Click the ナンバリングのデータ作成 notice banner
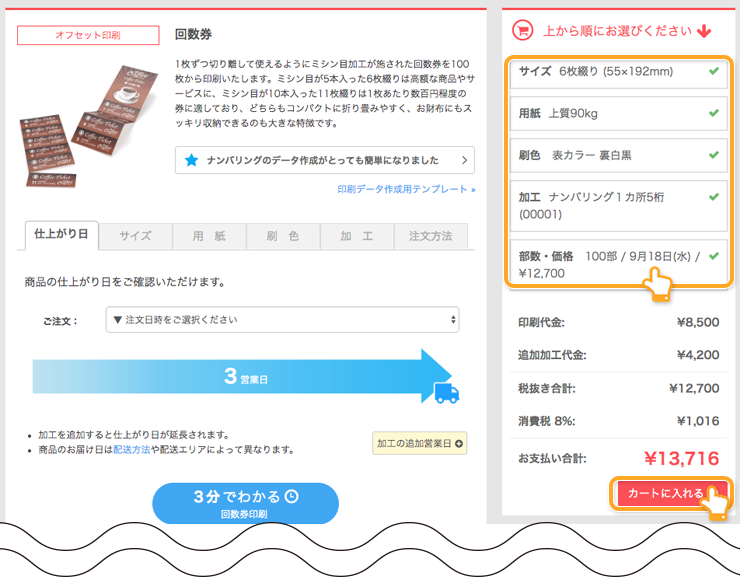The height and width of the screenshot is (580, 740). coord(325,160)
